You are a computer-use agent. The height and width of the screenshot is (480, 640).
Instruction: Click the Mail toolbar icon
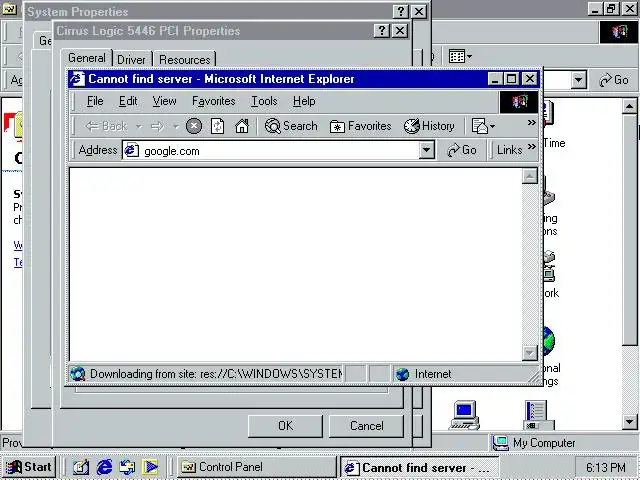[479, 126]
